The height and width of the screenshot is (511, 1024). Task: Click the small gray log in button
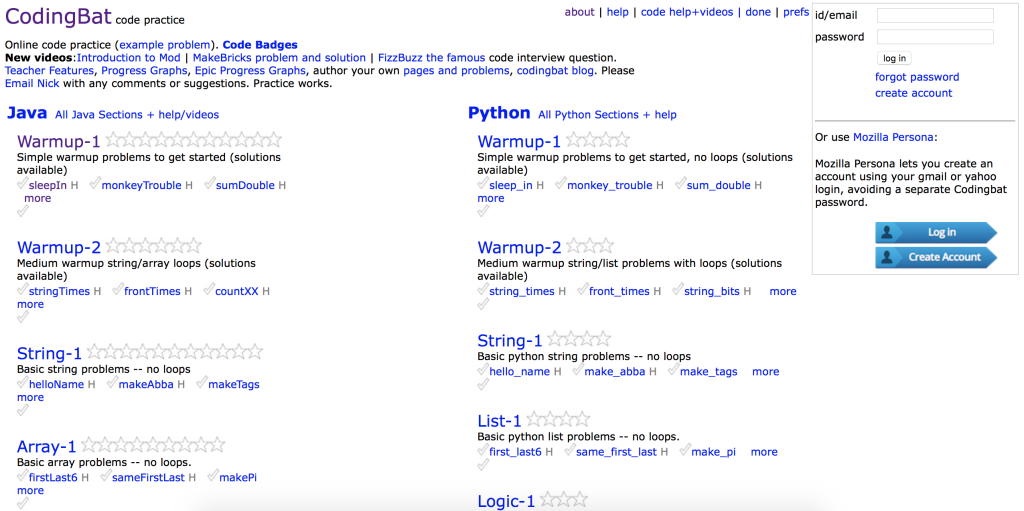point(894,58)
